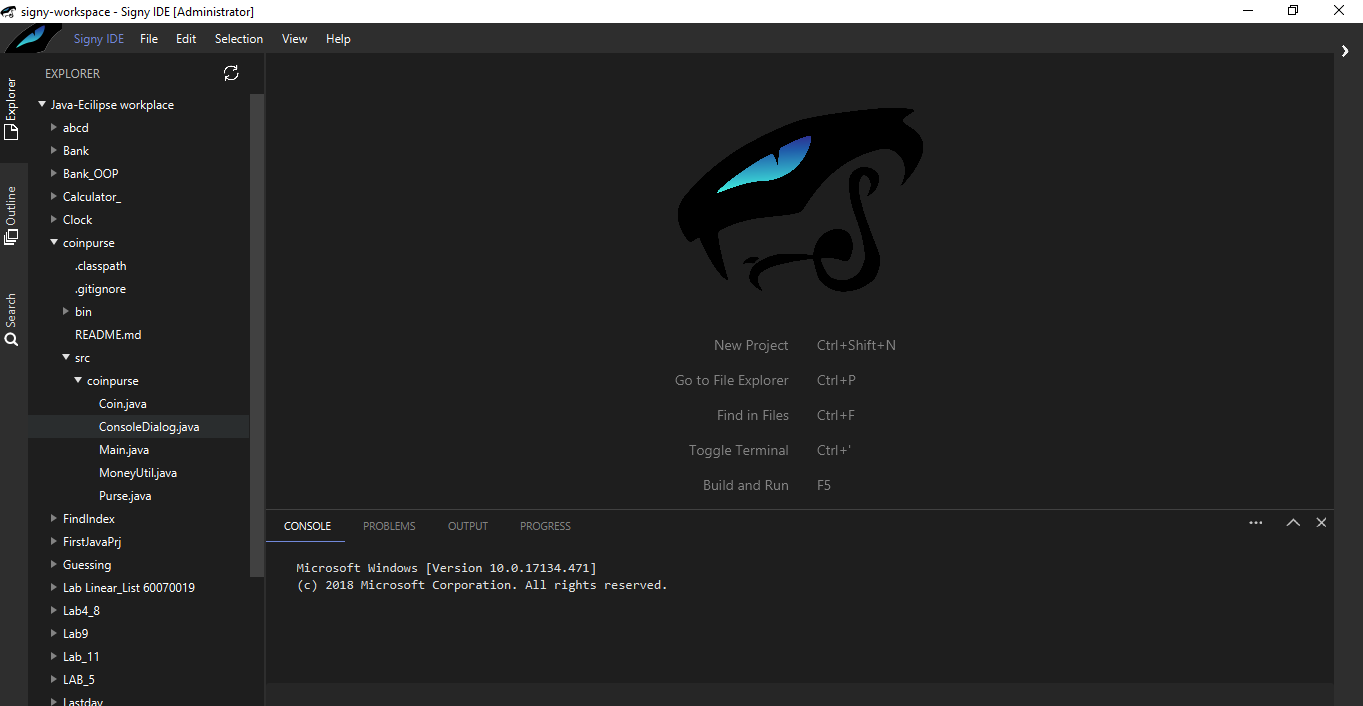This screenshot has height=706, width=1363.
Task: Maximize the bottom console panel
Action: (x=1293, y=523)
